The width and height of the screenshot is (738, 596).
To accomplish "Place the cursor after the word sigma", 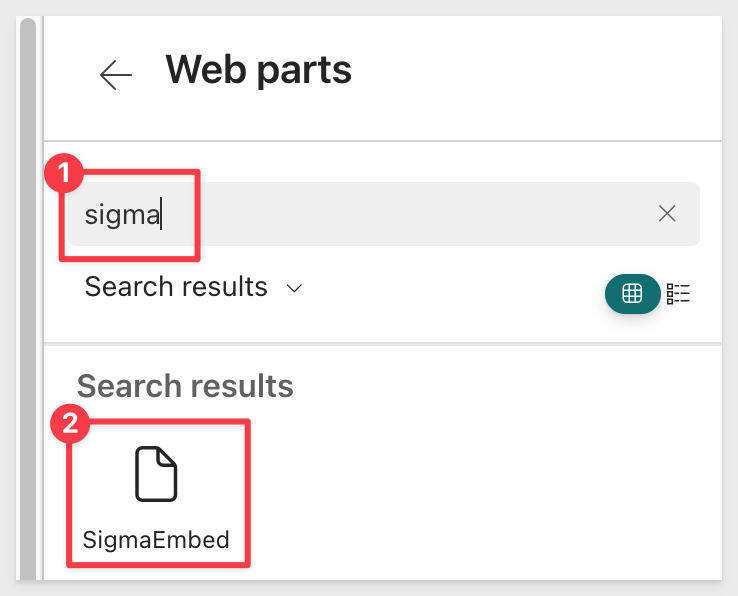I will tap(162, 214).
